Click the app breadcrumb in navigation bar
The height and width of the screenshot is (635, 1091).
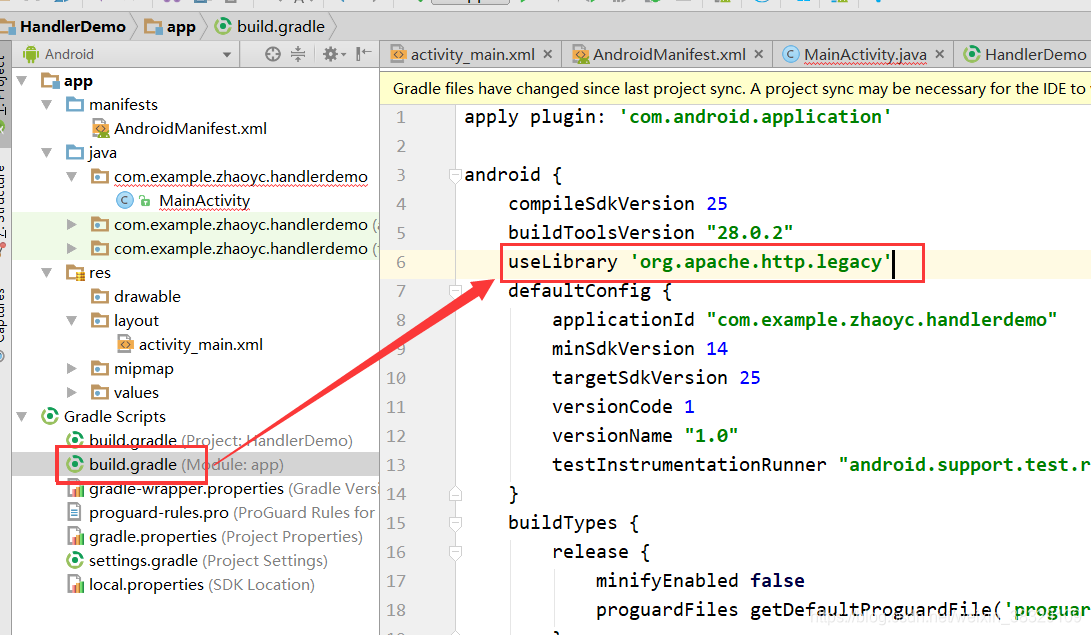coord(181,26)
